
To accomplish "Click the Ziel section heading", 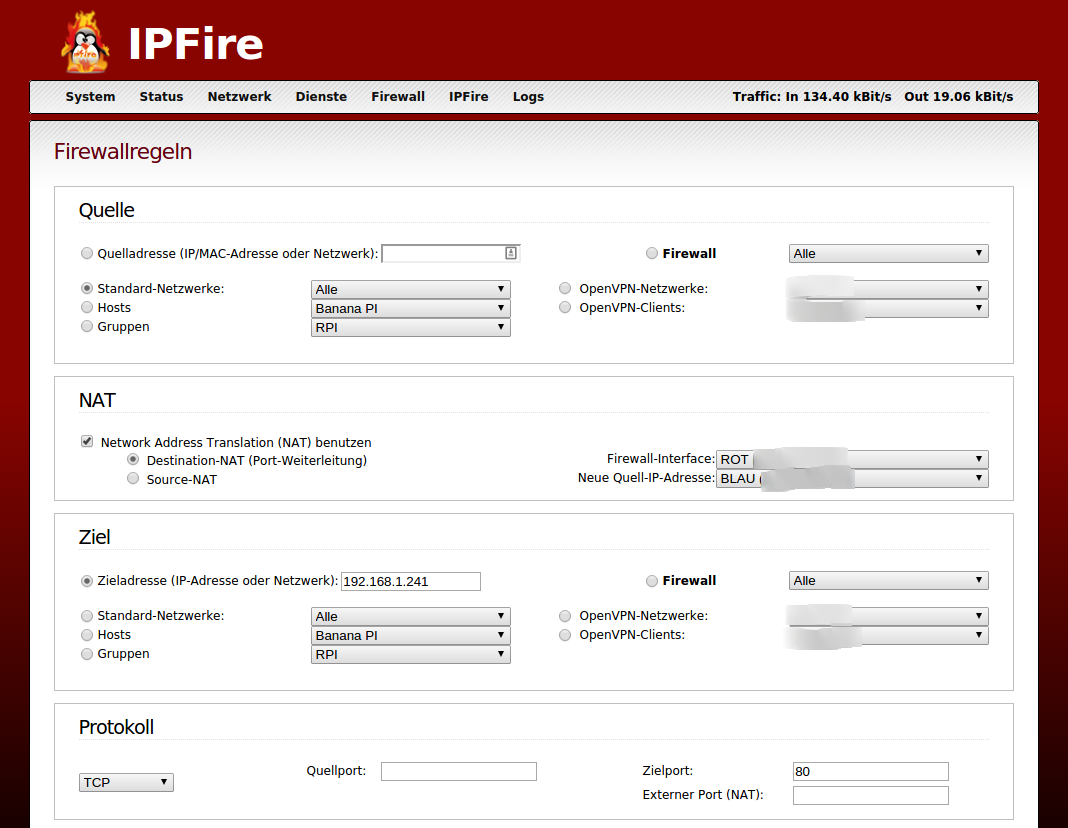I will click(95, 537).
